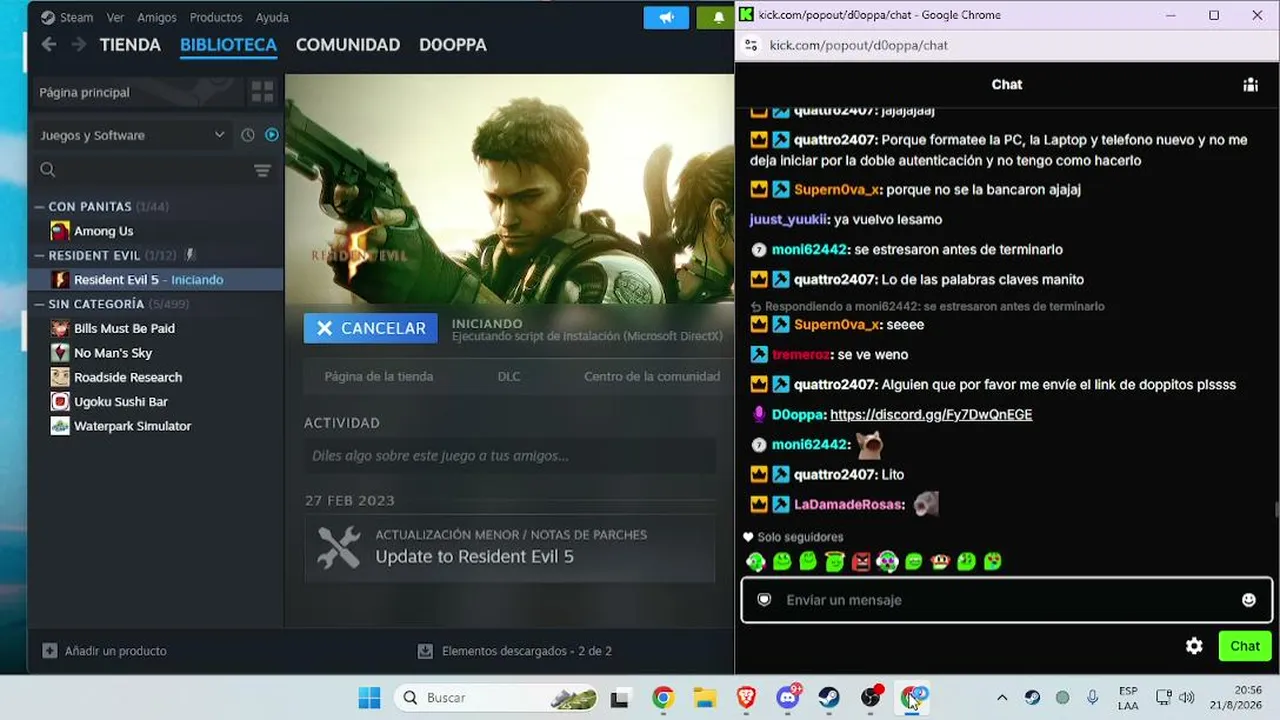Image resolution: width=1280 pixels, height=720 pixels.
Task: Open the Windows Start menu
Action: point(369,698)
